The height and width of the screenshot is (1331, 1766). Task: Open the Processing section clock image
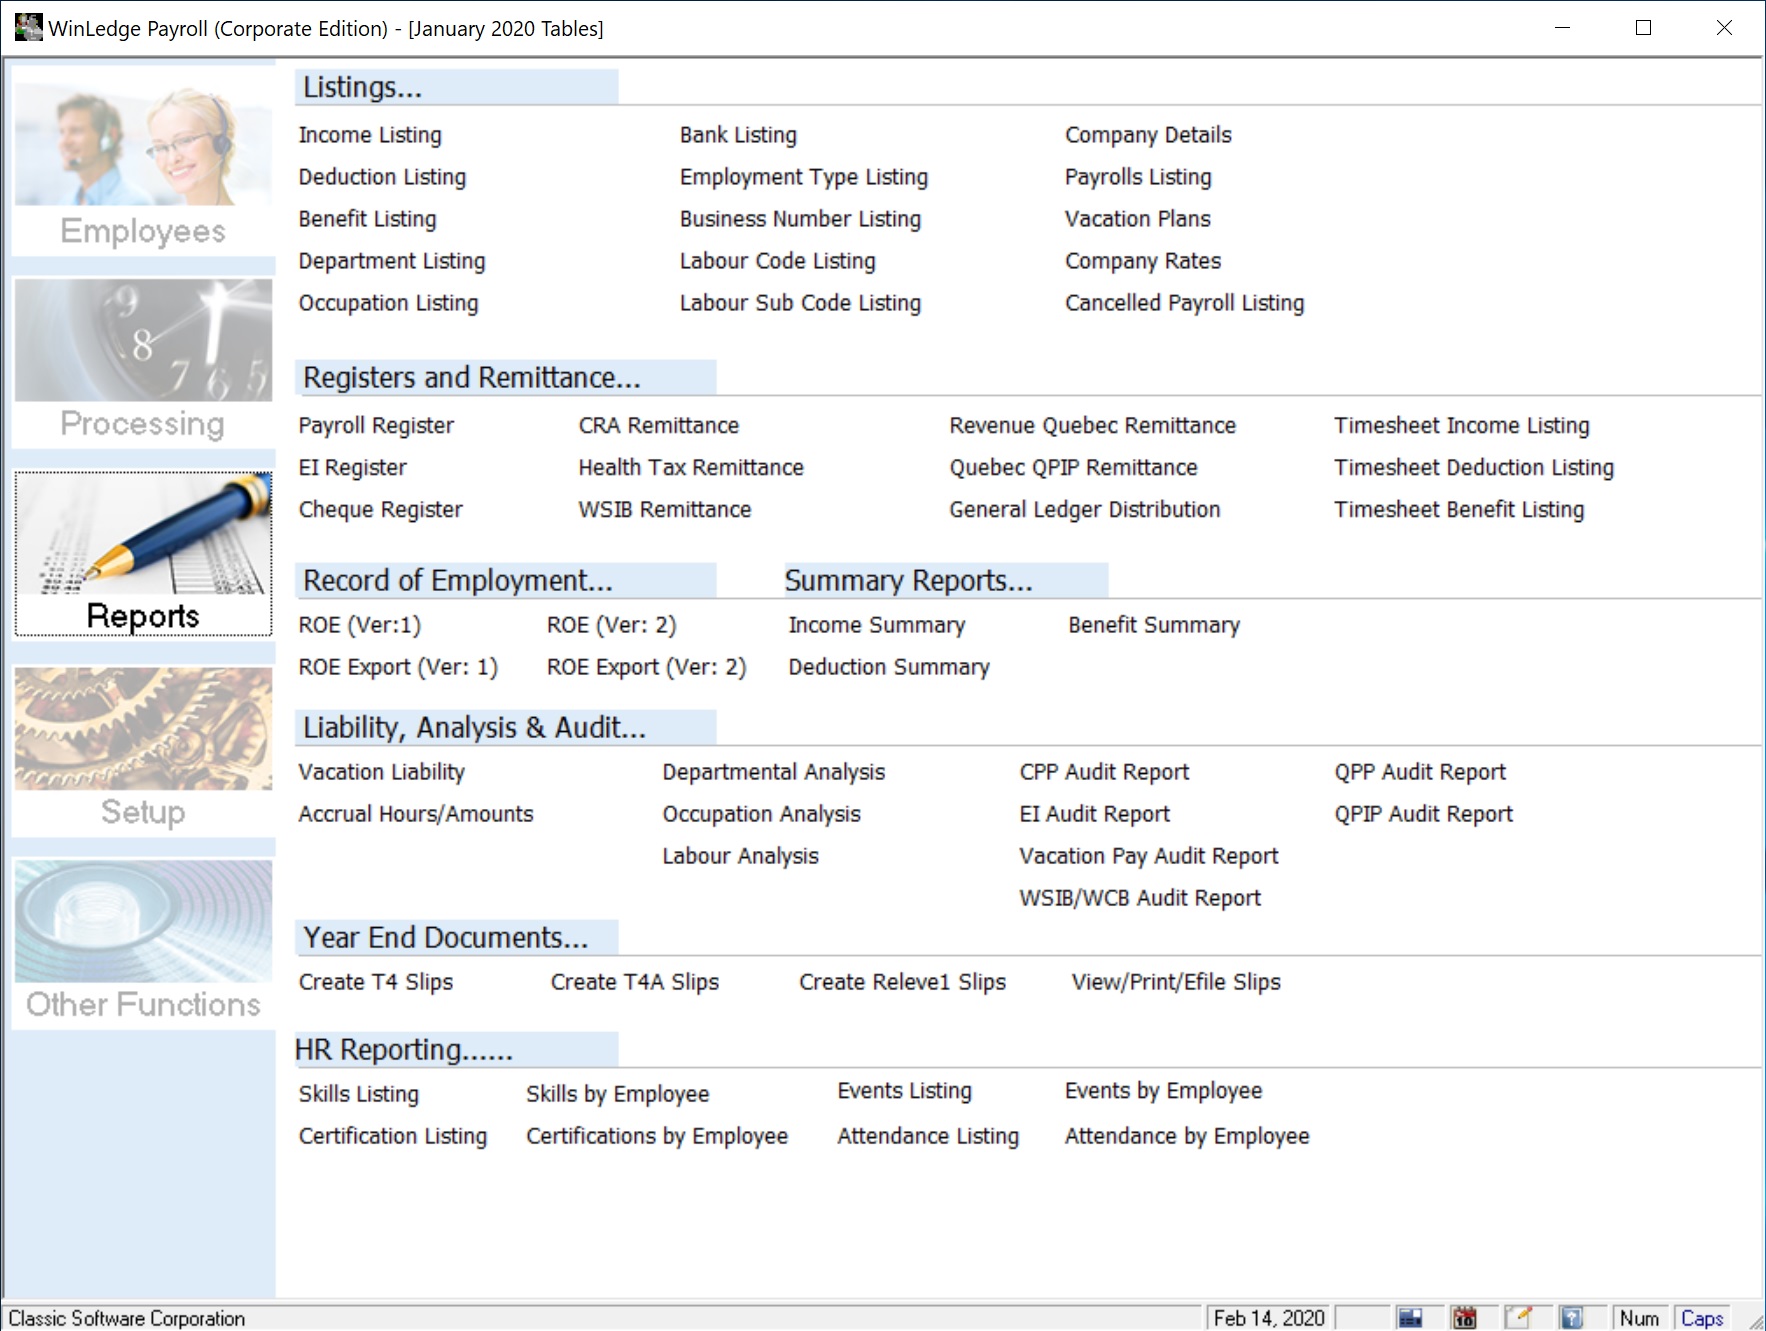coord(143,340)
